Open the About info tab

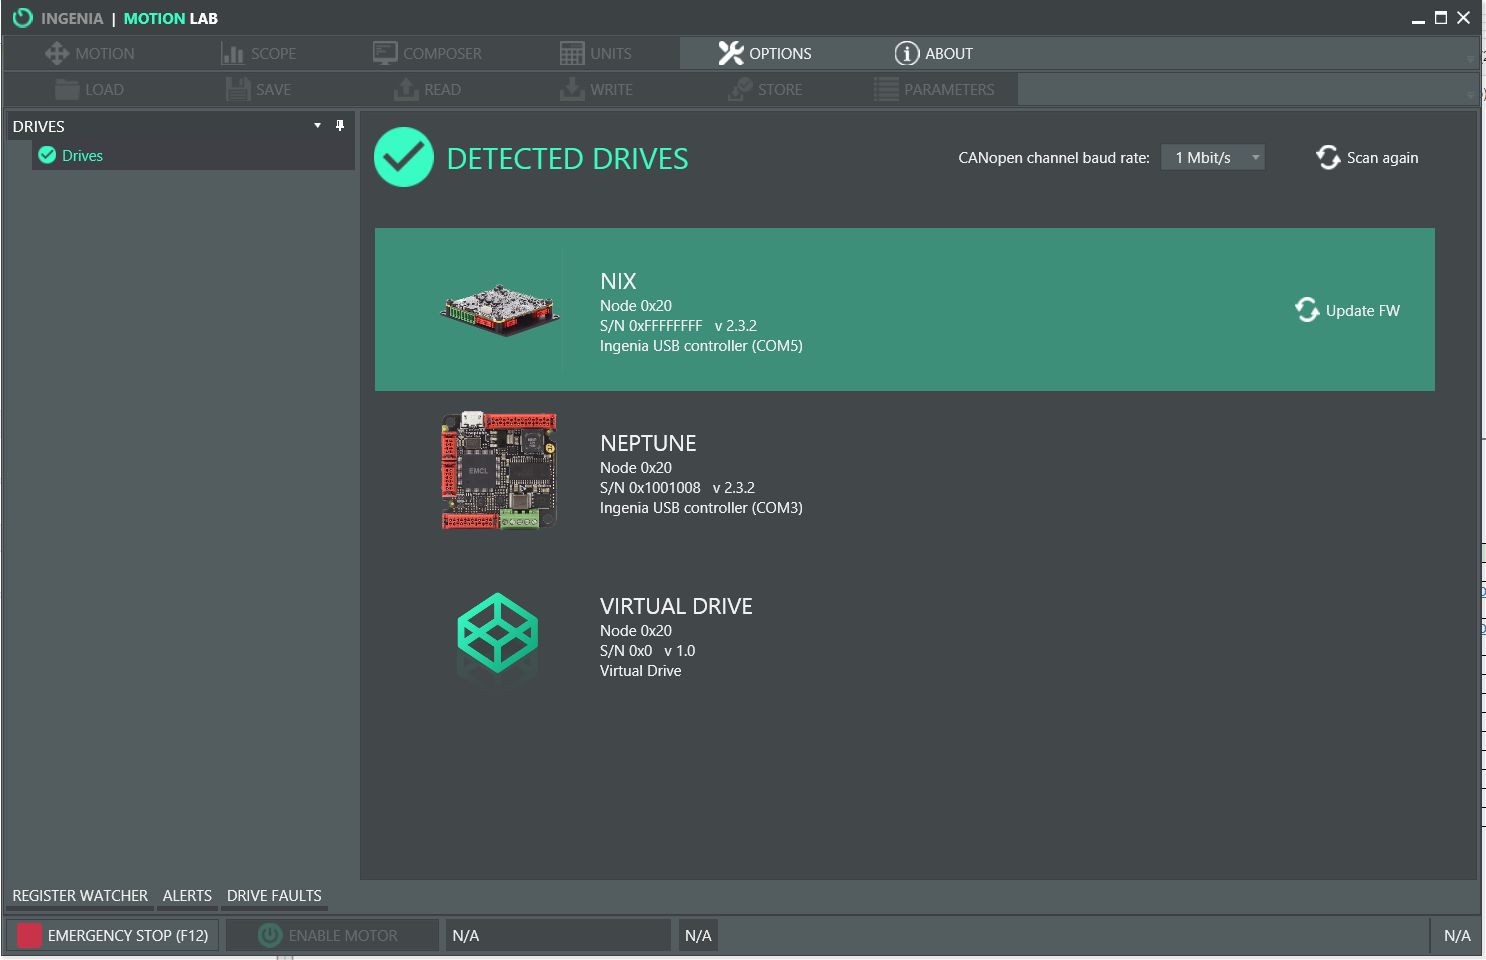933,54
